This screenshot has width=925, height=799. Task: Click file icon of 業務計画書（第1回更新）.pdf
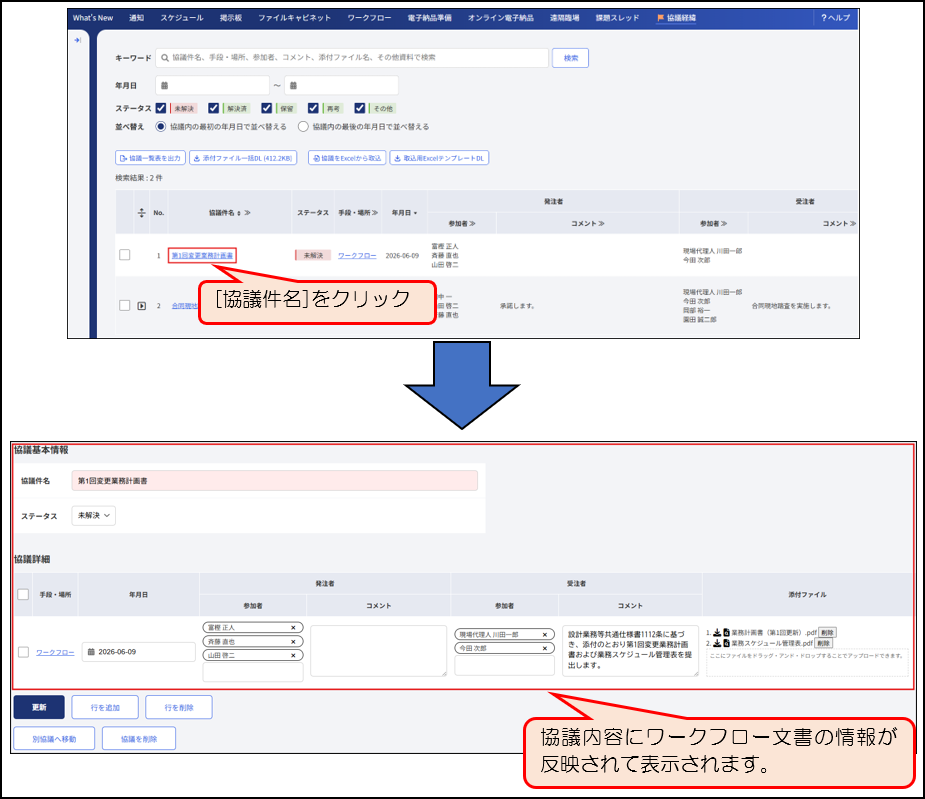[x=727, y=632]
